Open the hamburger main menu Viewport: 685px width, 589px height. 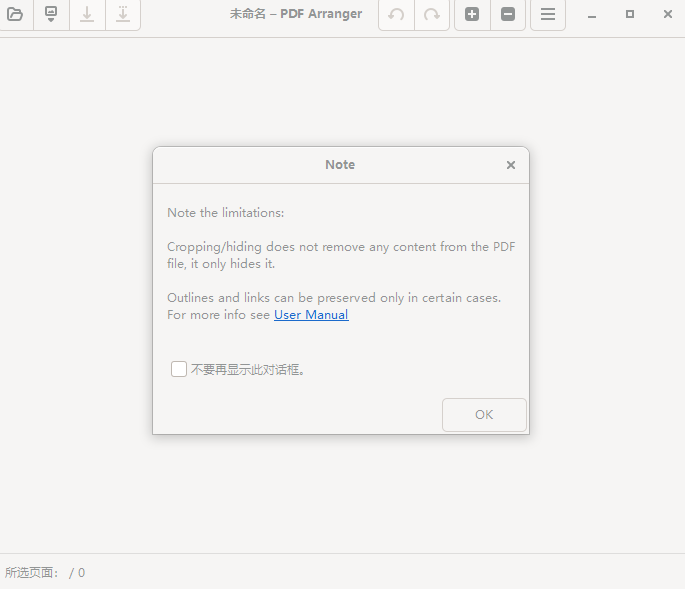[548, 15]
